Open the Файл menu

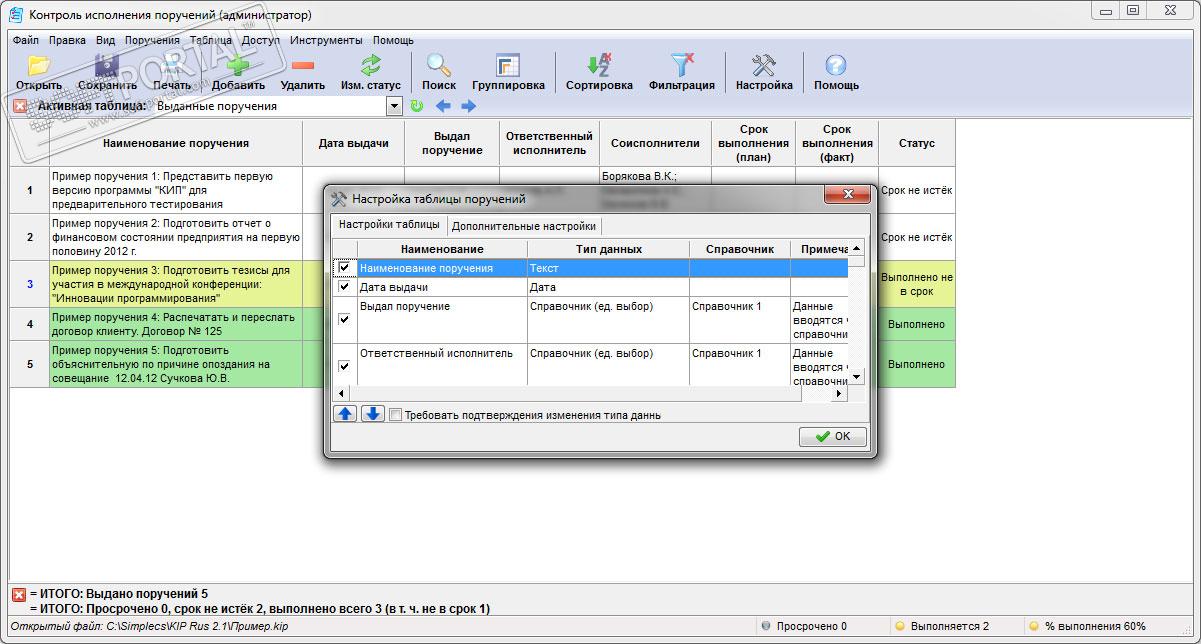point(26,41)
